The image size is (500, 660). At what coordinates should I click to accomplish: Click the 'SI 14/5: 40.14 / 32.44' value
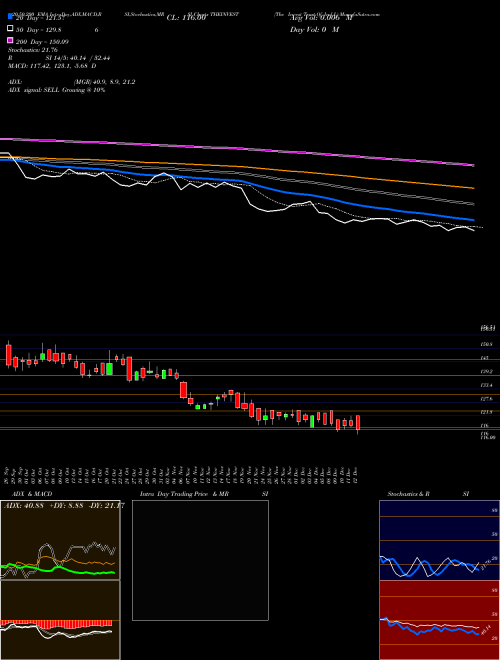(78, 58)
